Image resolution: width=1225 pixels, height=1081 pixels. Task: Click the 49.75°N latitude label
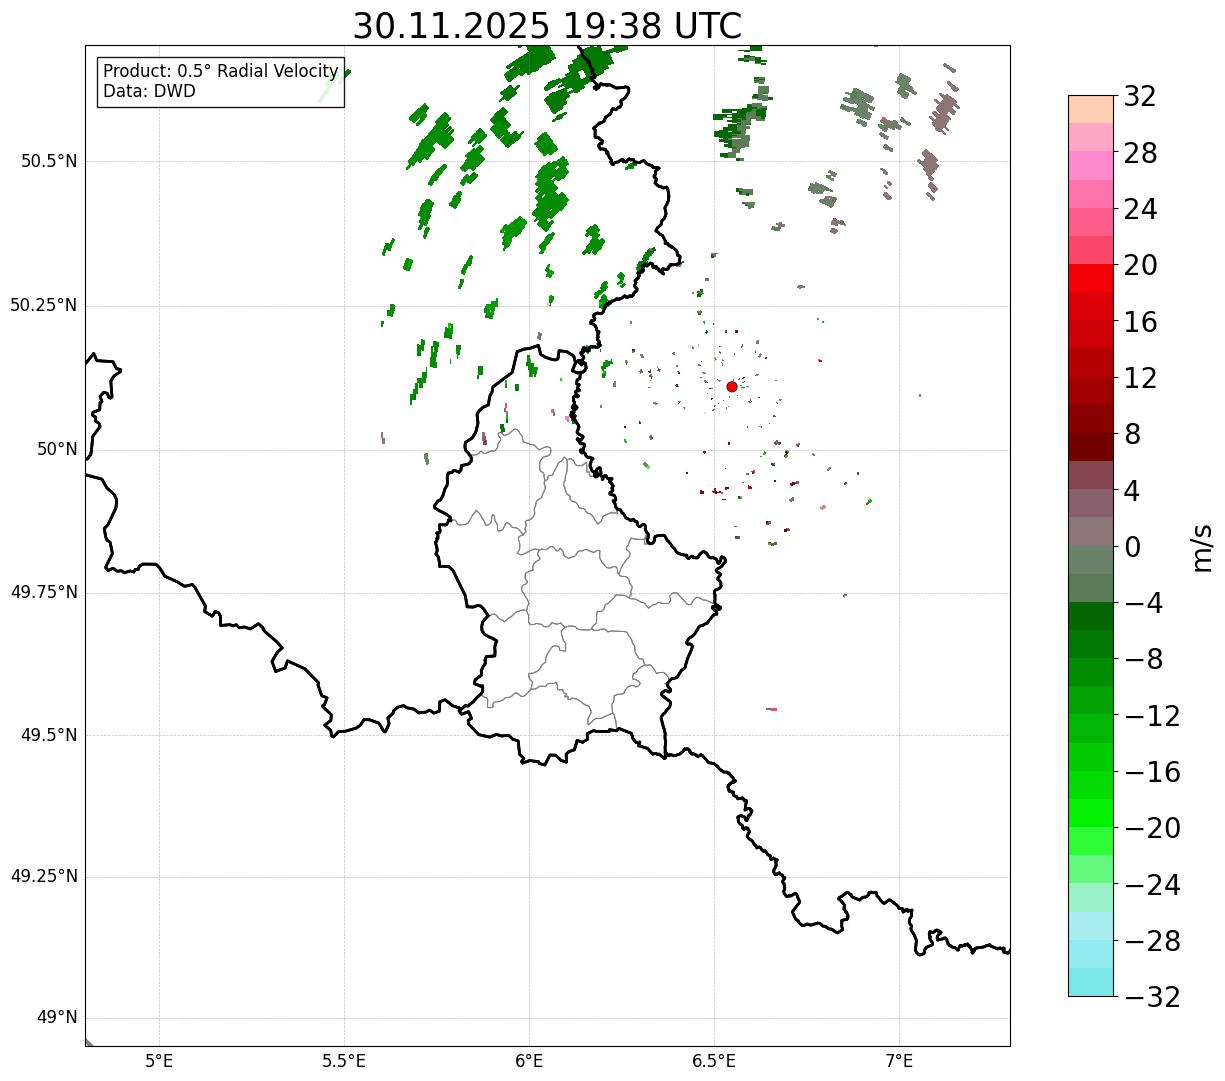click(44, 593)
